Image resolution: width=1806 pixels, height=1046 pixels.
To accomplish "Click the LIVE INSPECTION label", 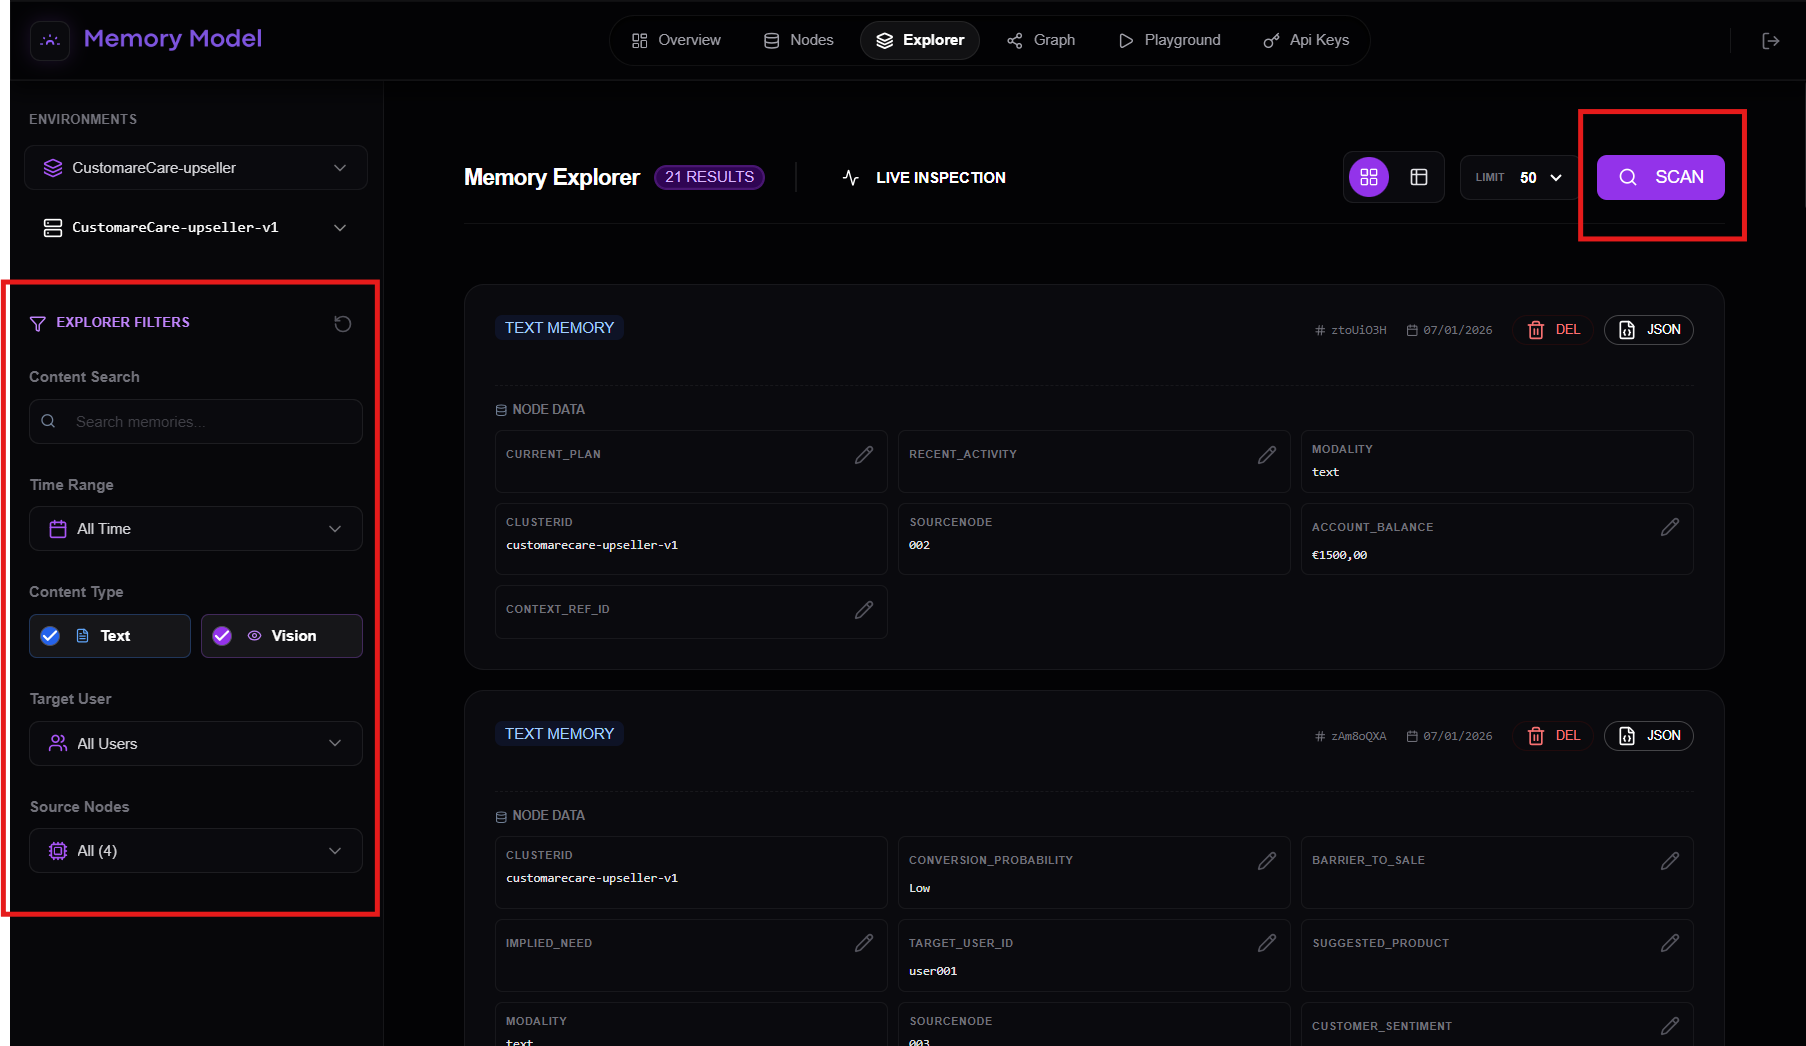I will [940, 178].
